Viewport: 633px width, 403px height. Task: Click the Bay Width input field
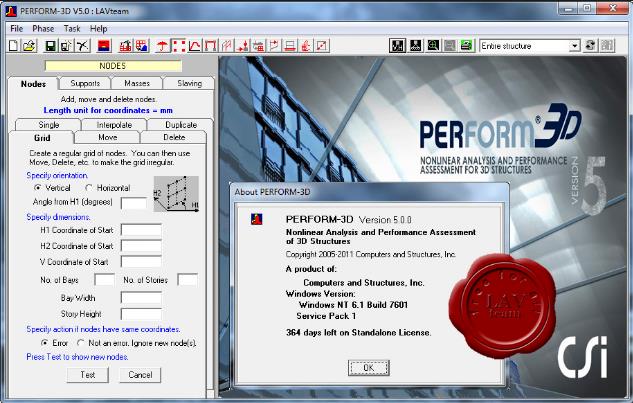point(140,298)
